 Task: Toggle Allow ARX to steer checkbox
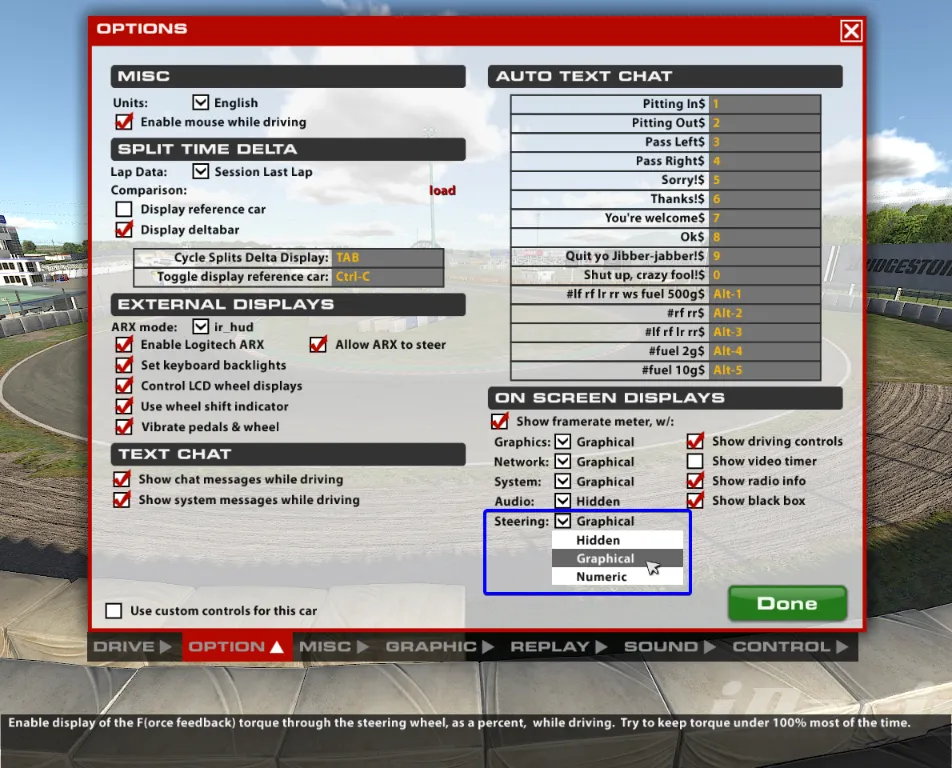point(318,345)
